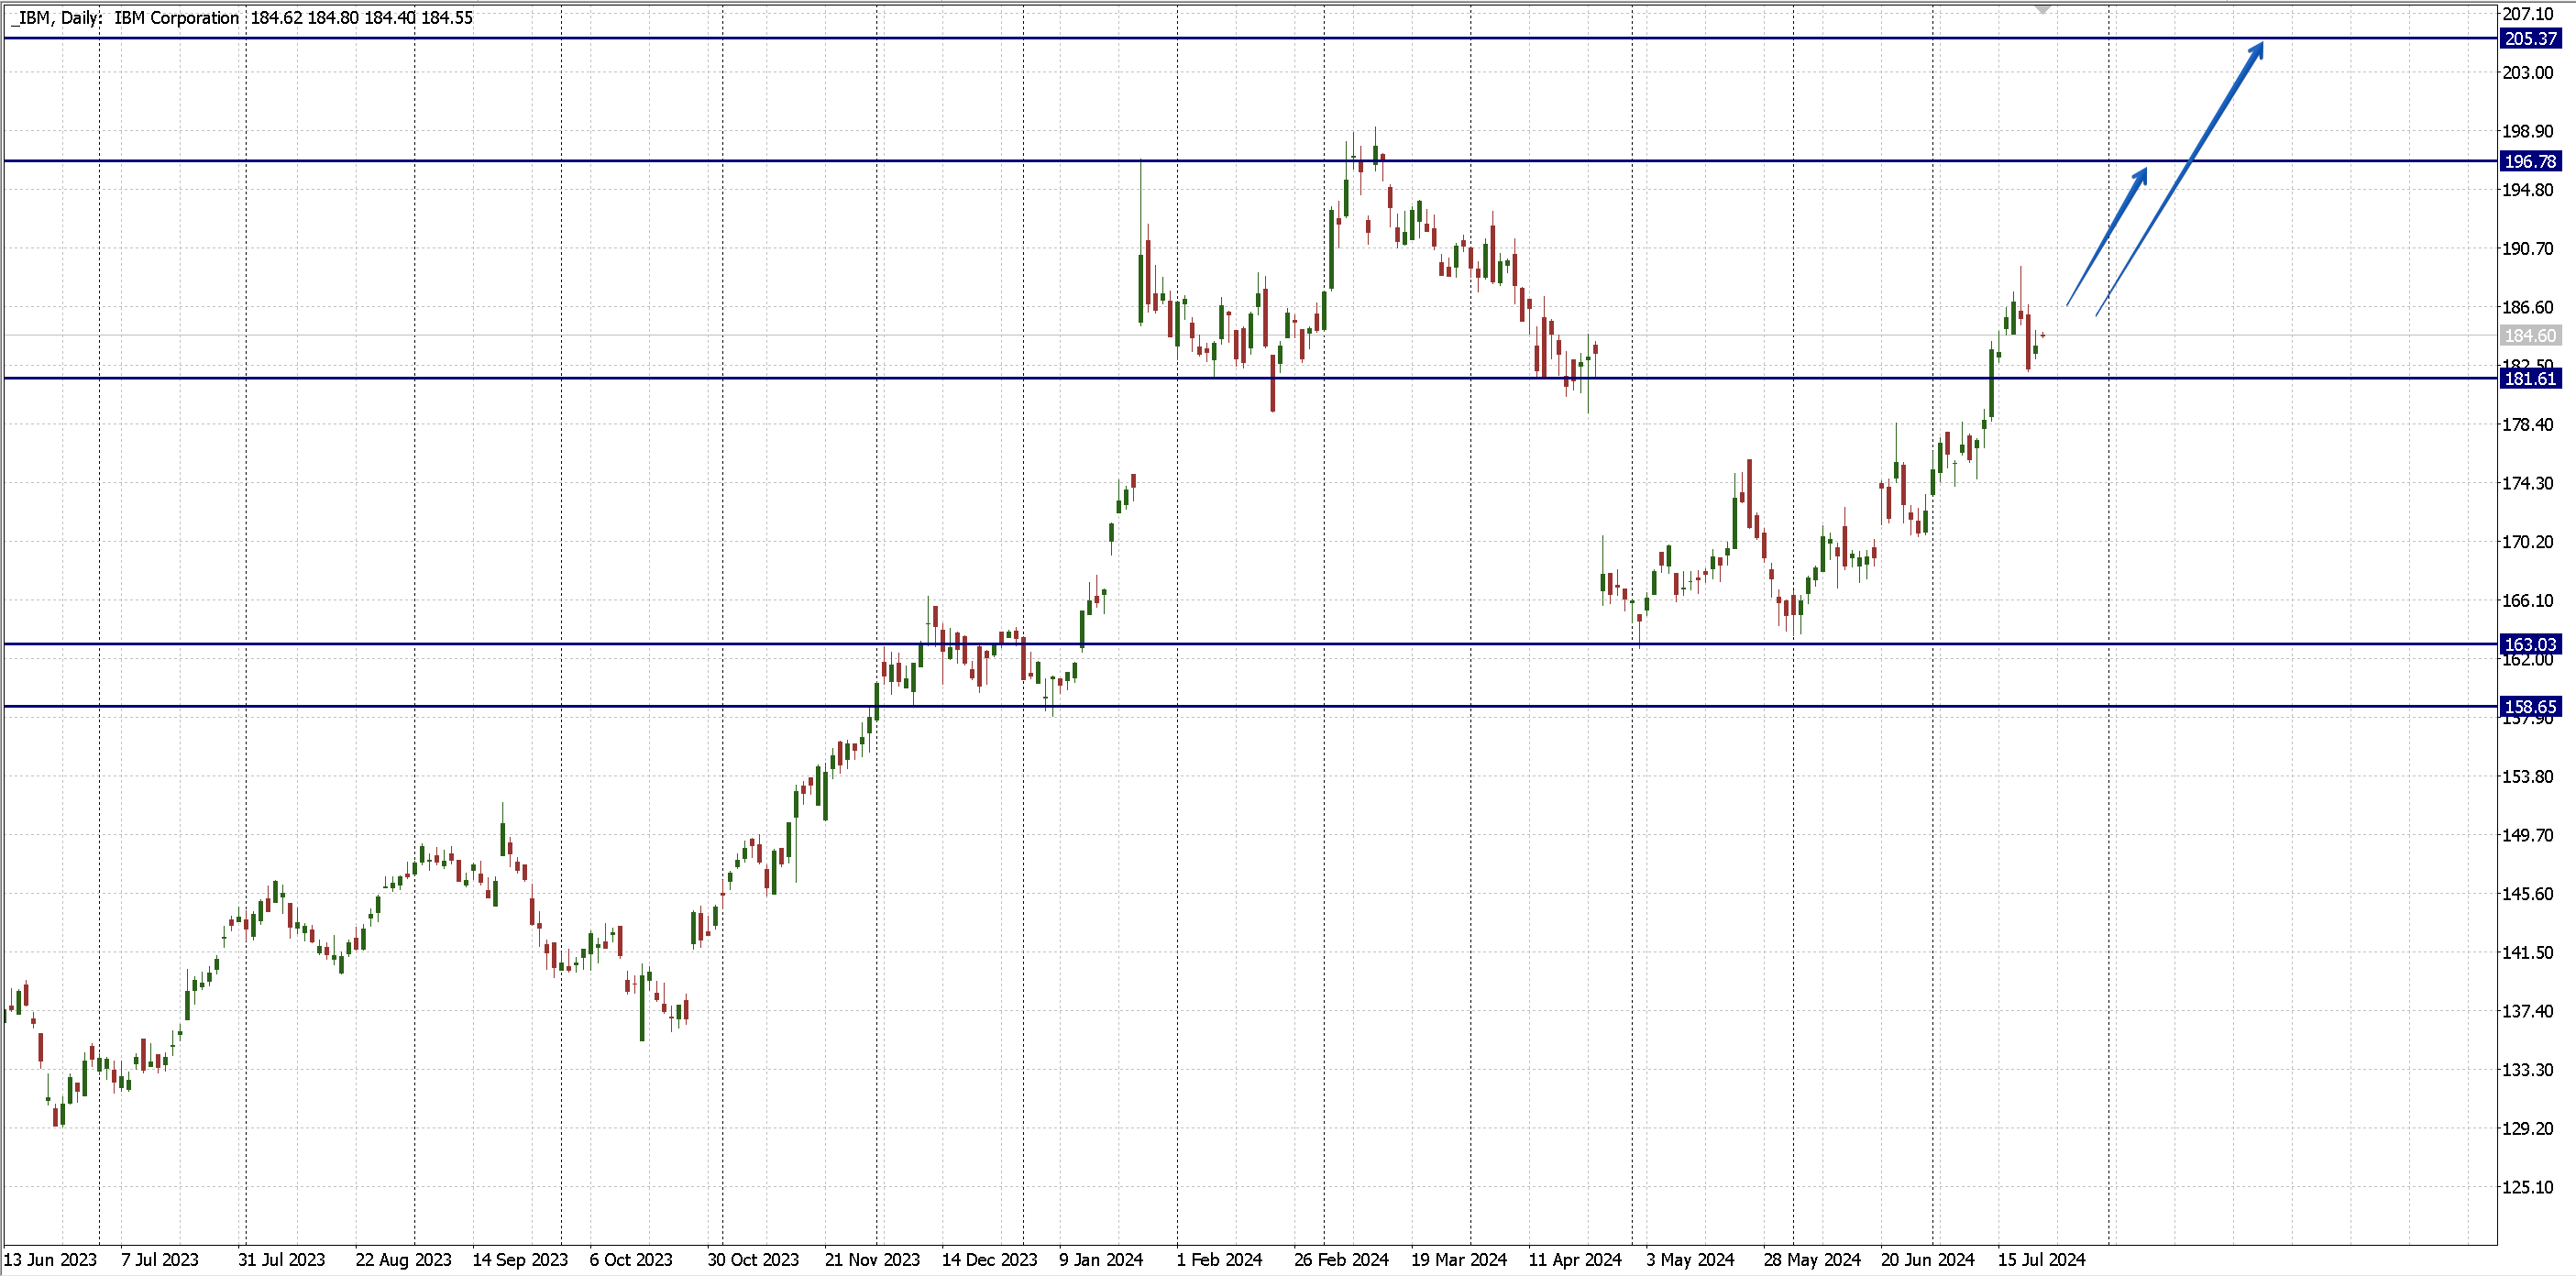Click the 30 Oct 2023 date label

coord(753,1260)
